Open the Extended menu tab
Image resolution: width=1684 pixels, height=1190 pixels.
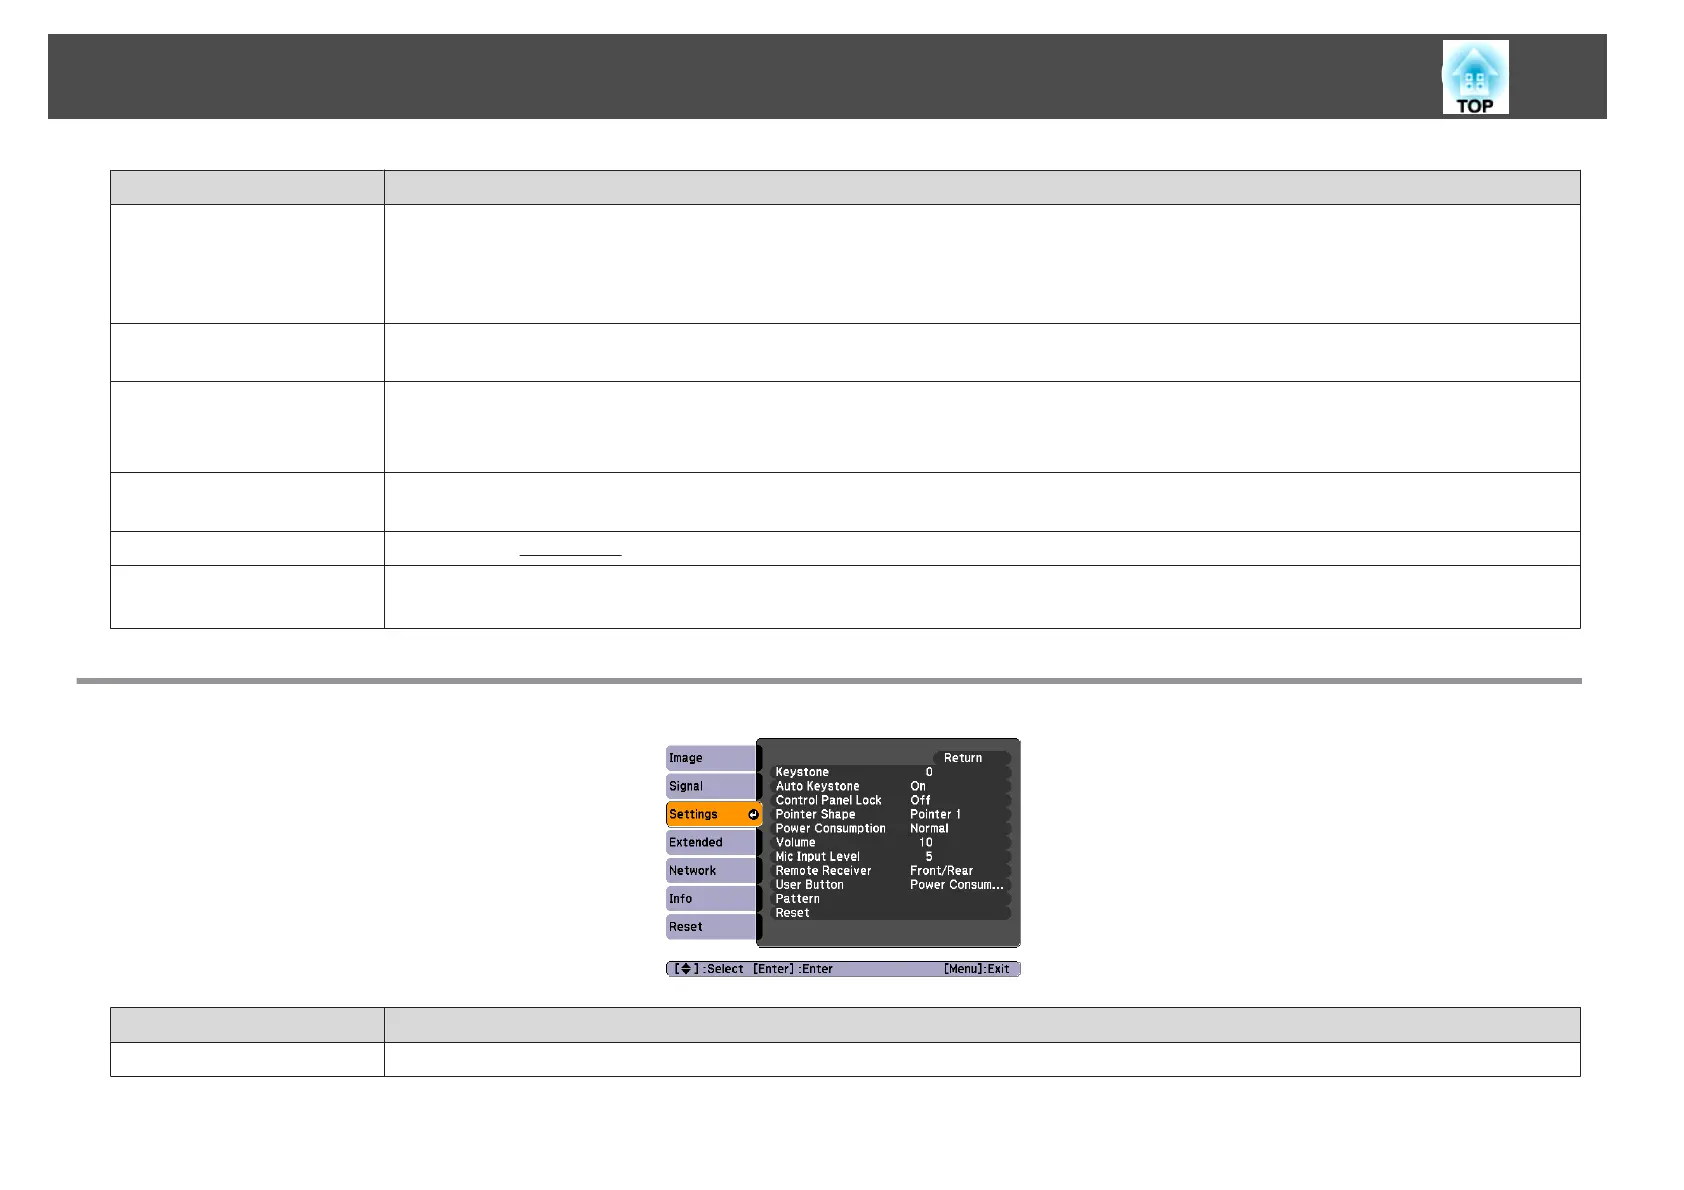pyautogui.click(x=711, y=842)
